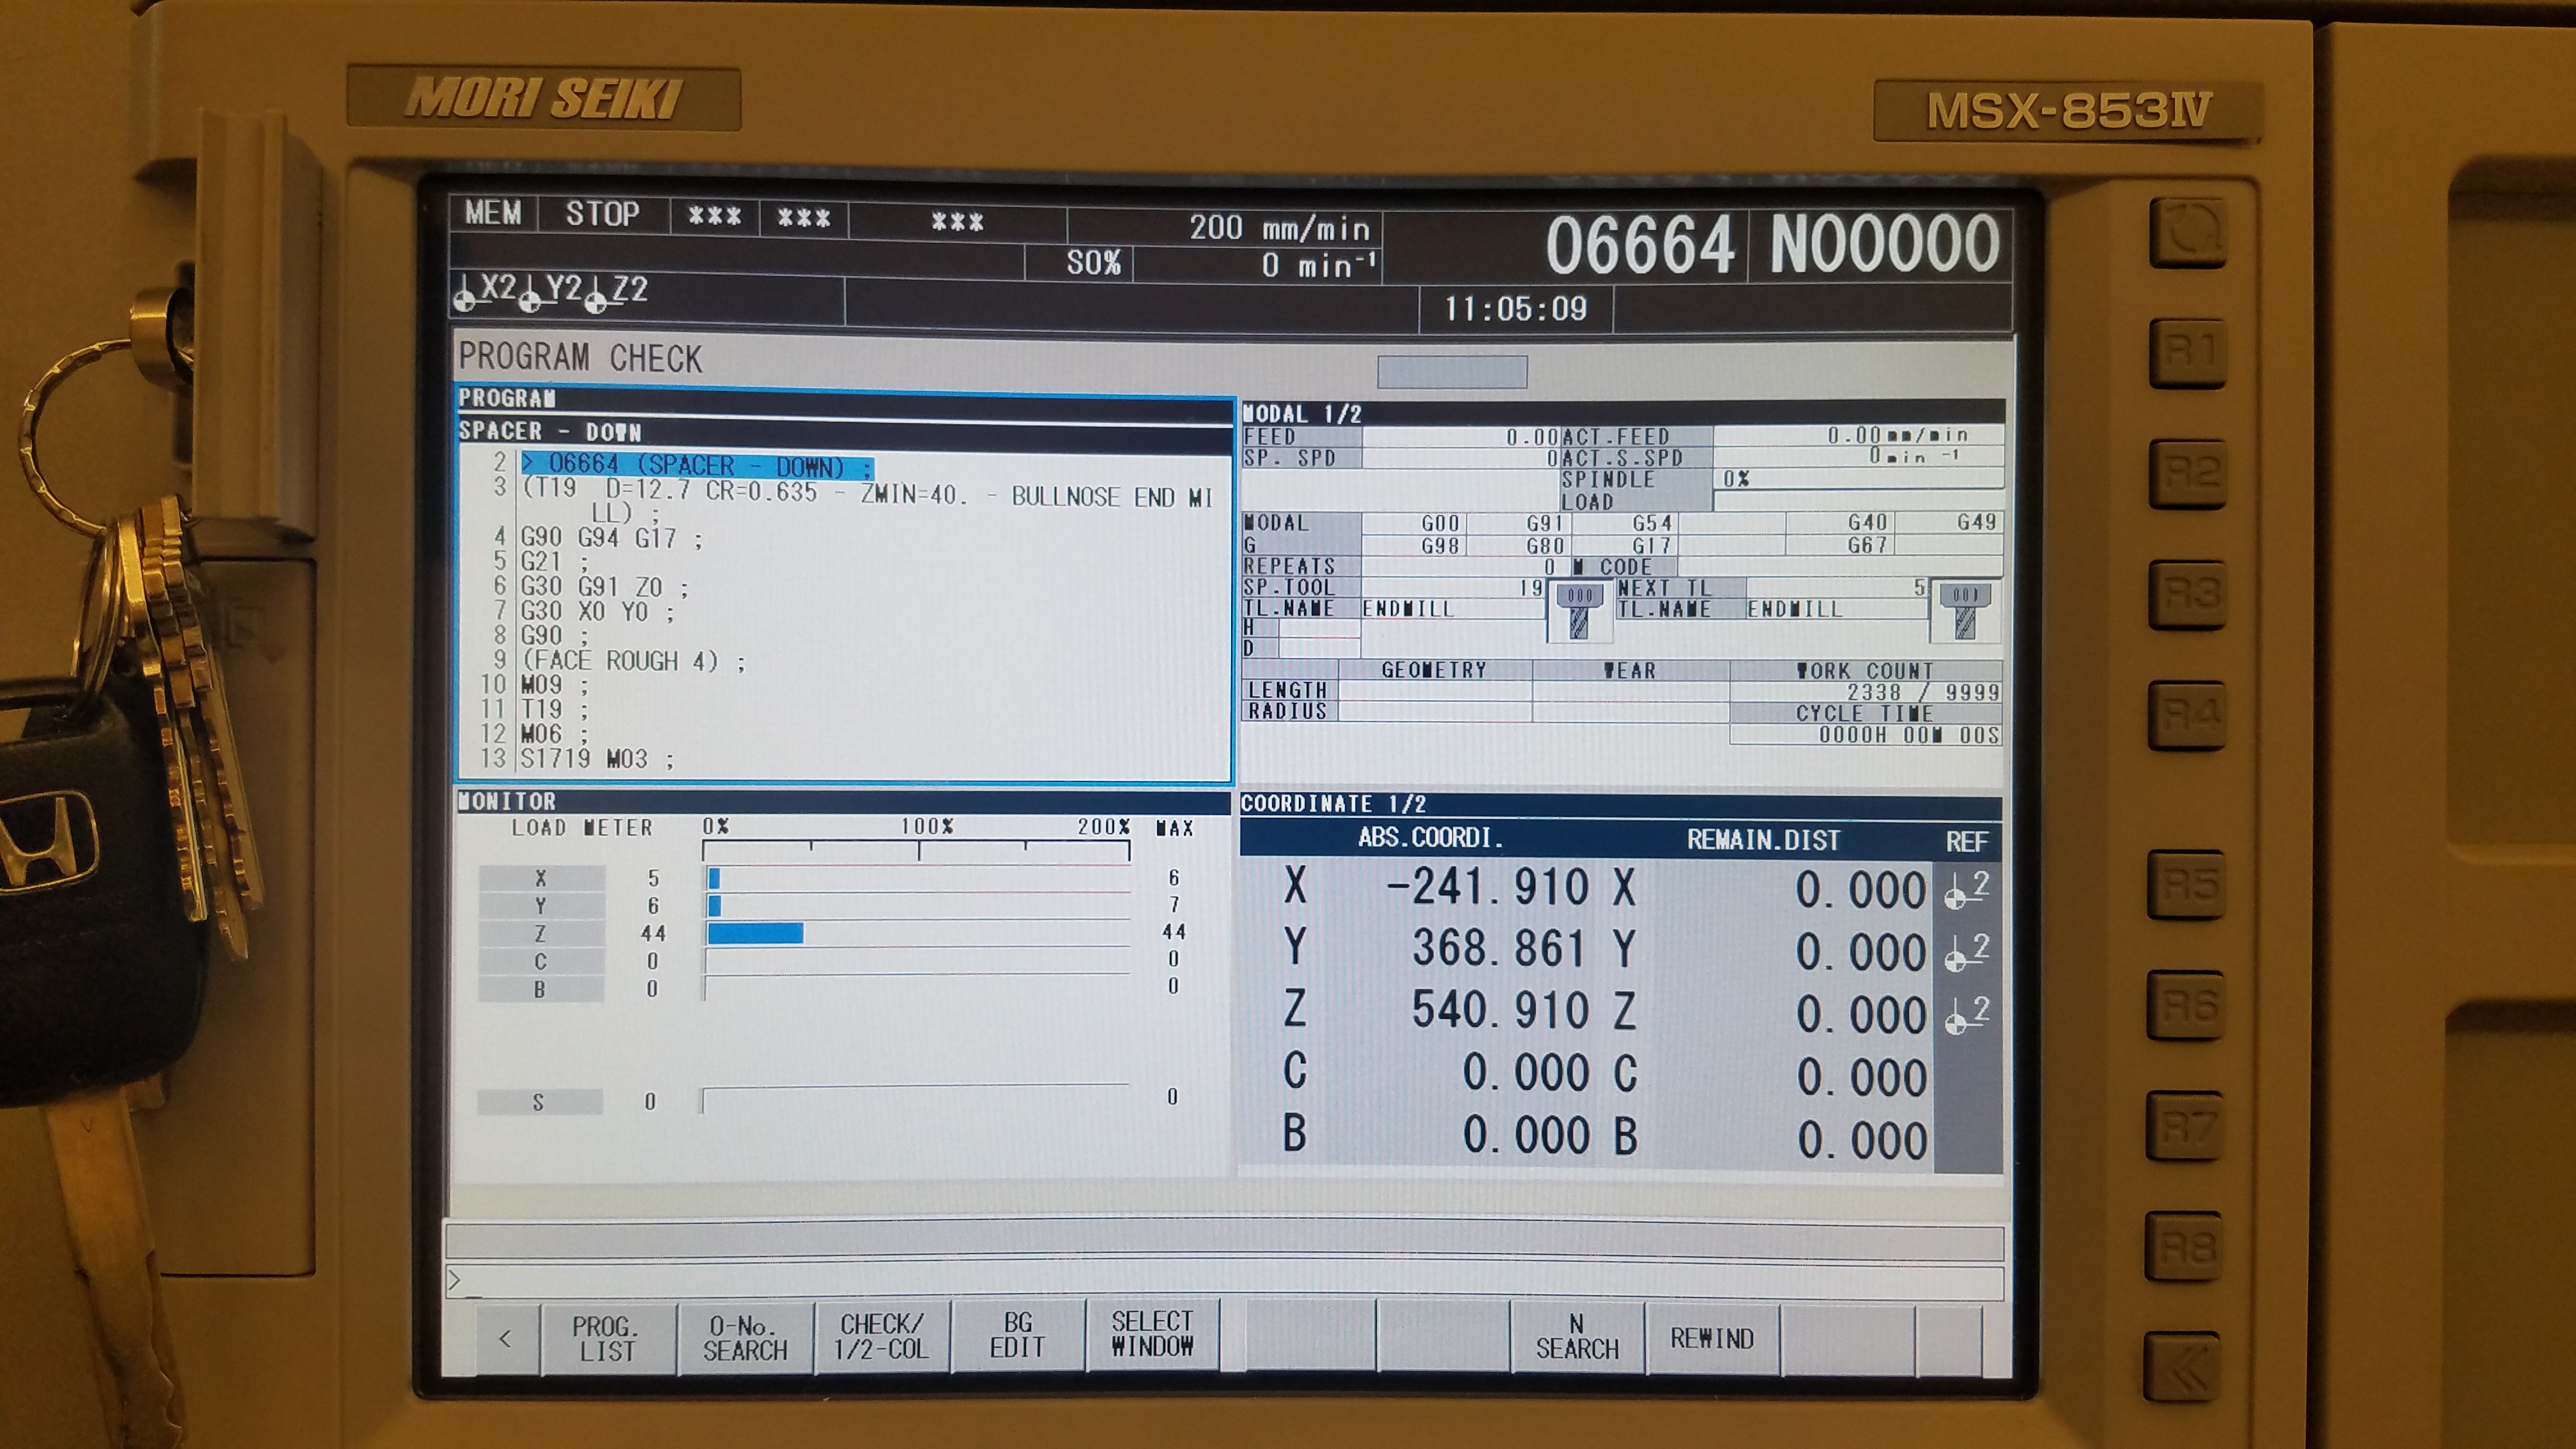2576x1449 pixels.
Task: Push the R5 hardware key
Action: point(2187,884)
